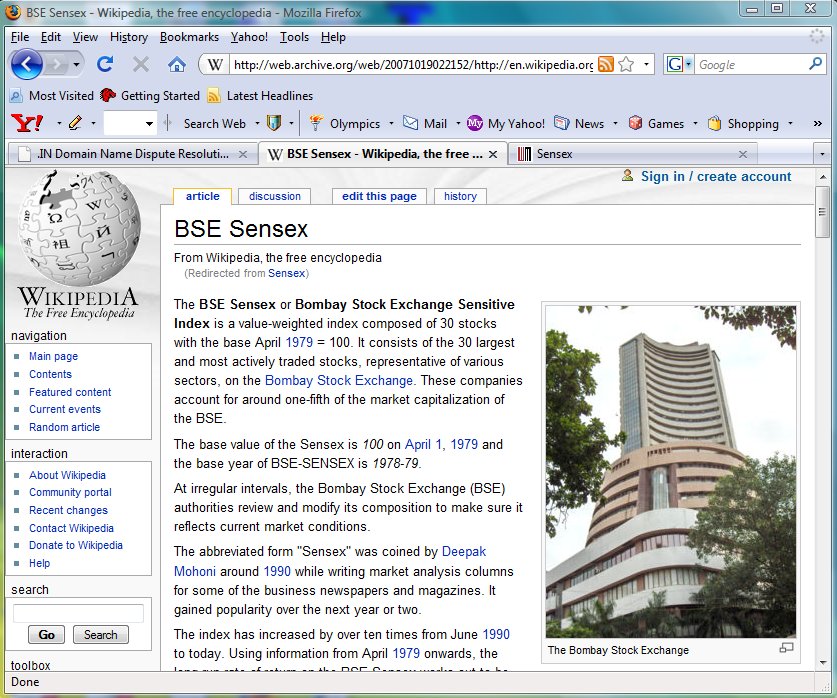This screenshot has height=698, width=837.
Task: Click the Wikipedia Go button
Action: pos(46,634)
